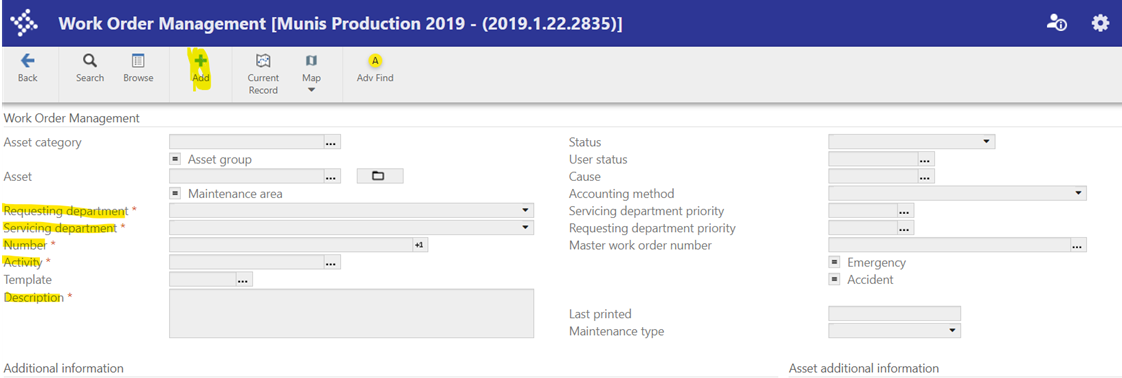Open the user info icon
The height and width of the screenshot is (378, 1122).
1056,23
